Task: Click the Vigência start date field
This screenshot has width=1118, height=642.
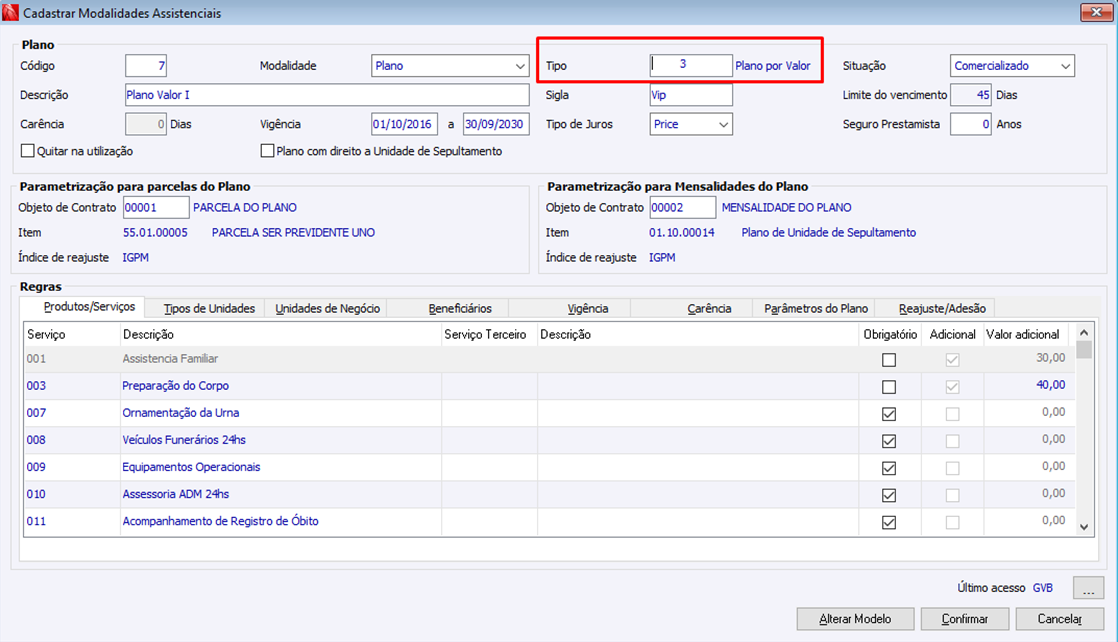Action: [404, 124]
